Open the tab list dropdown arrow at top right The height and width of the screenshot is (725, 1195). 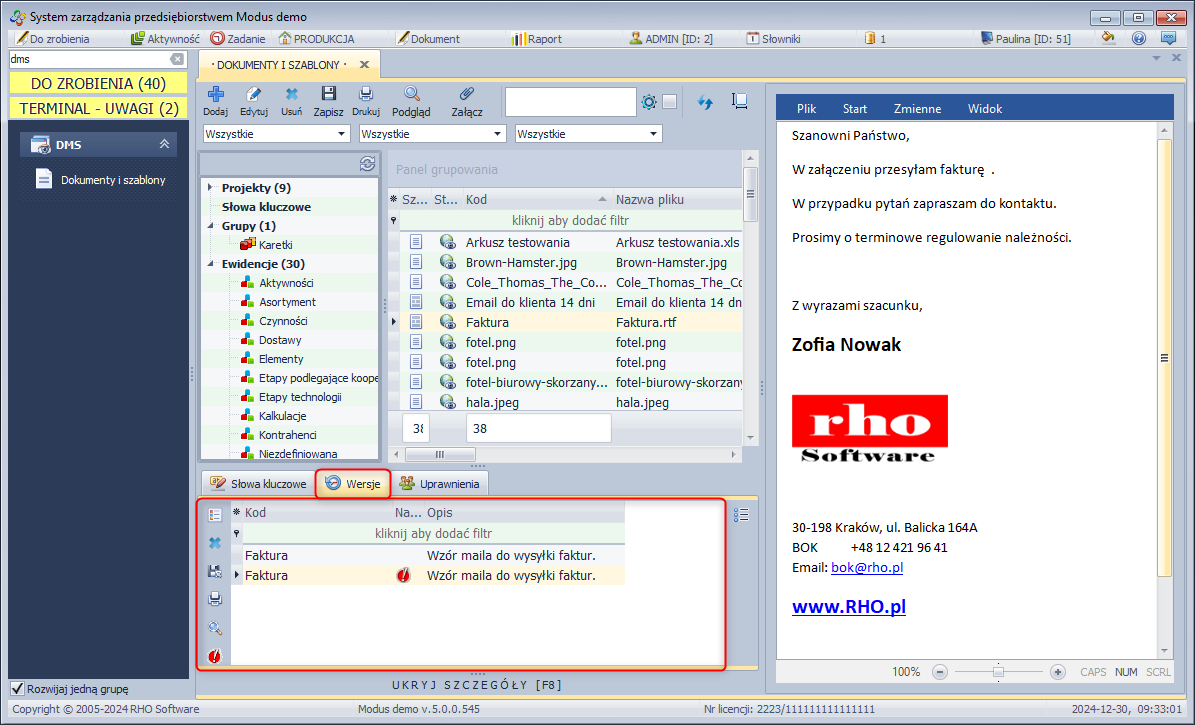click(x=1156, y=58)
